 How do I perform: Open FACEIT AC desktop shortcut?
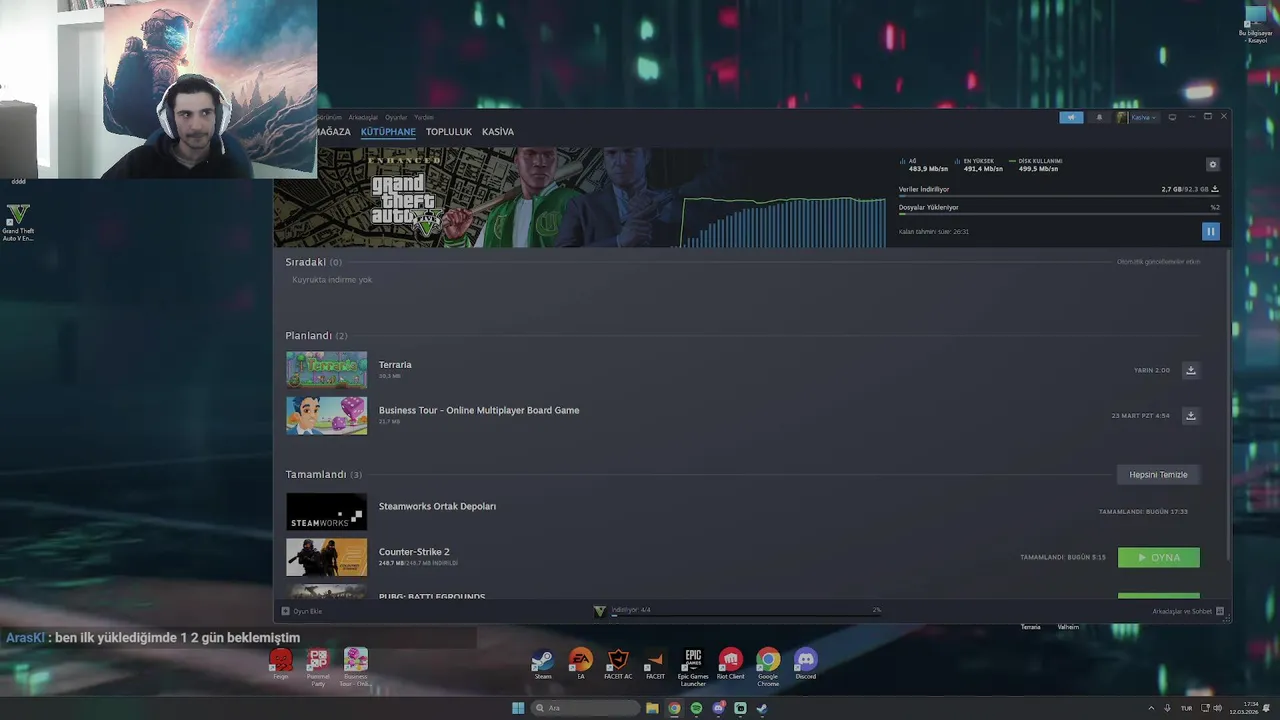(x=618, y=664)
